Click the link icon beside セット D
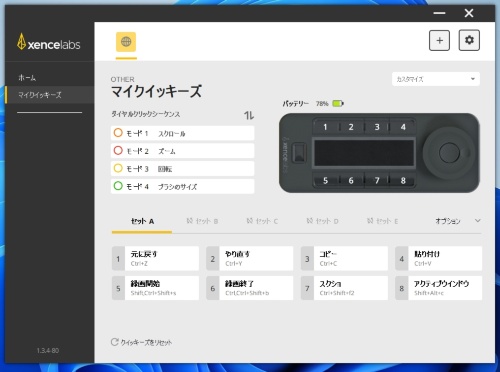500x372 pixels. click(x=309, y=221)
